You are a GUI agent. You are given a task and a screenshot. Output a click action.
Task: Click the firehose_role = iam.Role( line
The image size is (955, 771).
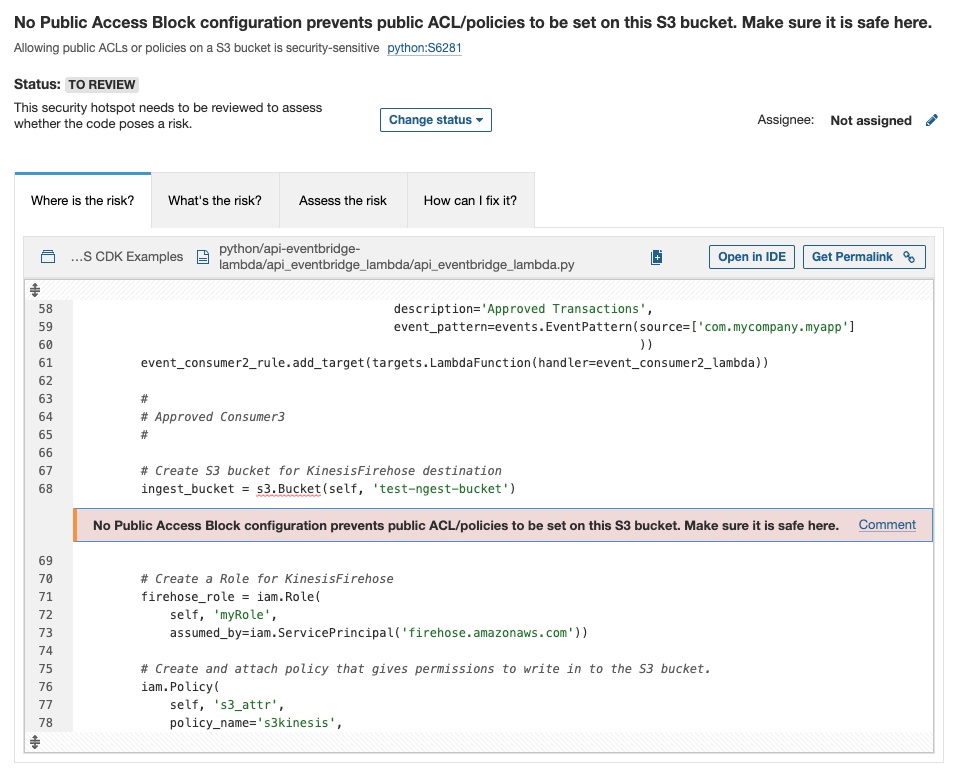click(231, 597)
